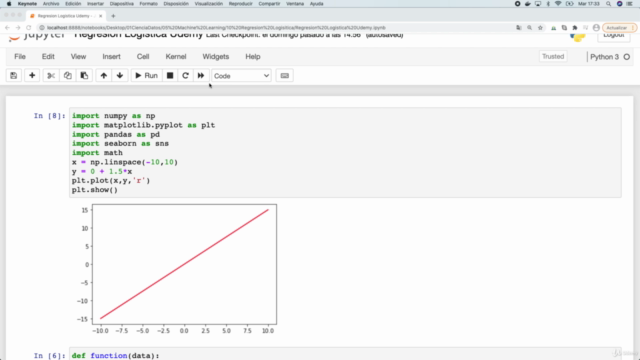
Task: Open the Notification Center icon
Action: point(630,4)
